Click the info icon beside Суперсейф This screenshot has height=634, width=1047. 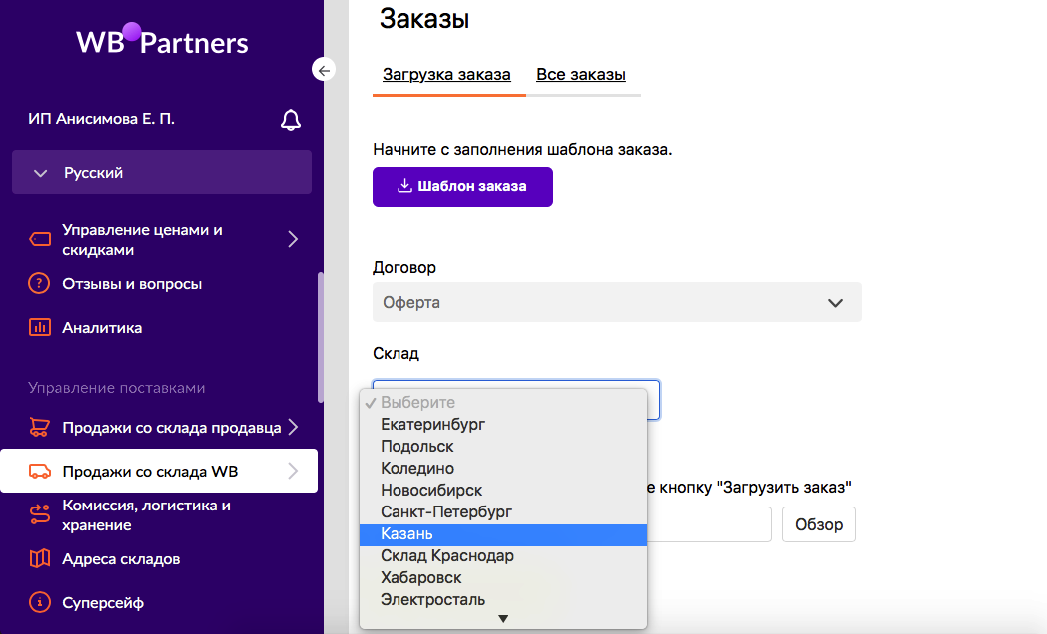(x=39, y=603)
